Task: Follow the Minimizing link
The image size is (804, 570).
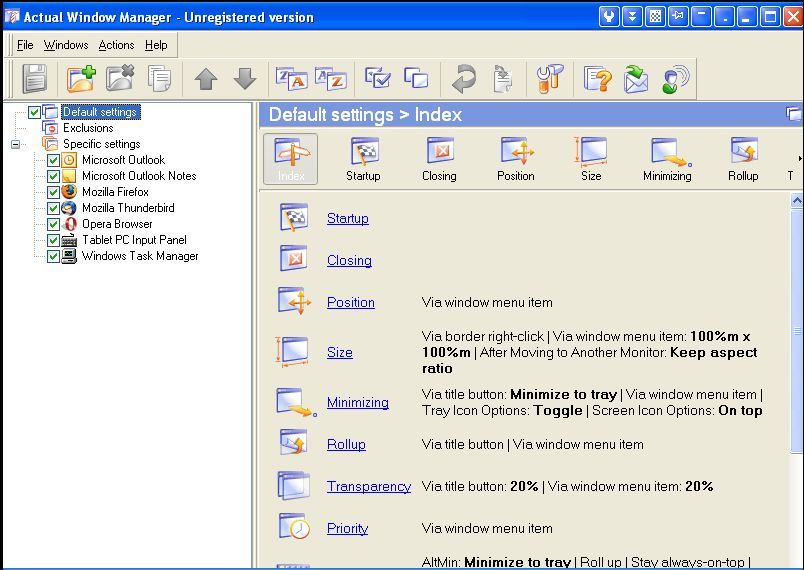Action: coord(358,403)
